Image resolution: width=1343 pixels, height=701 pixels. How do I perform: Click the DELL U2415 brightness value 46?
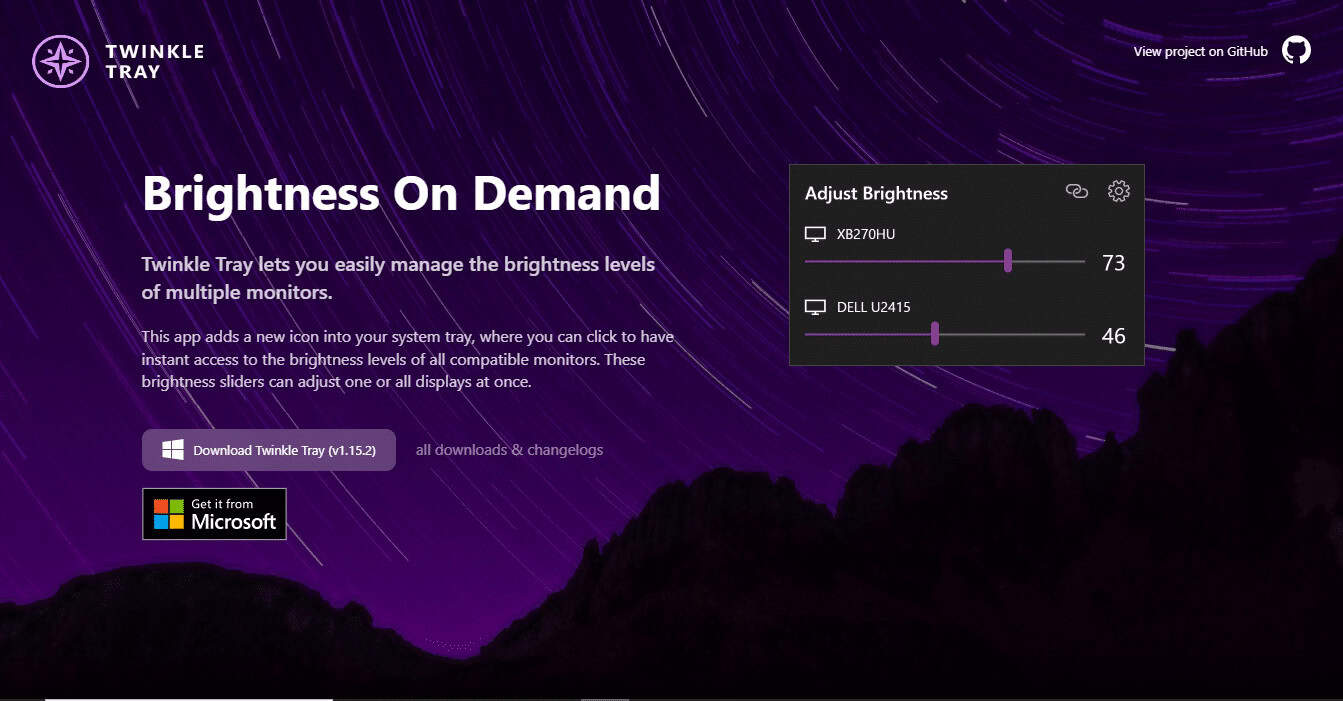[x=1113, y=336]
